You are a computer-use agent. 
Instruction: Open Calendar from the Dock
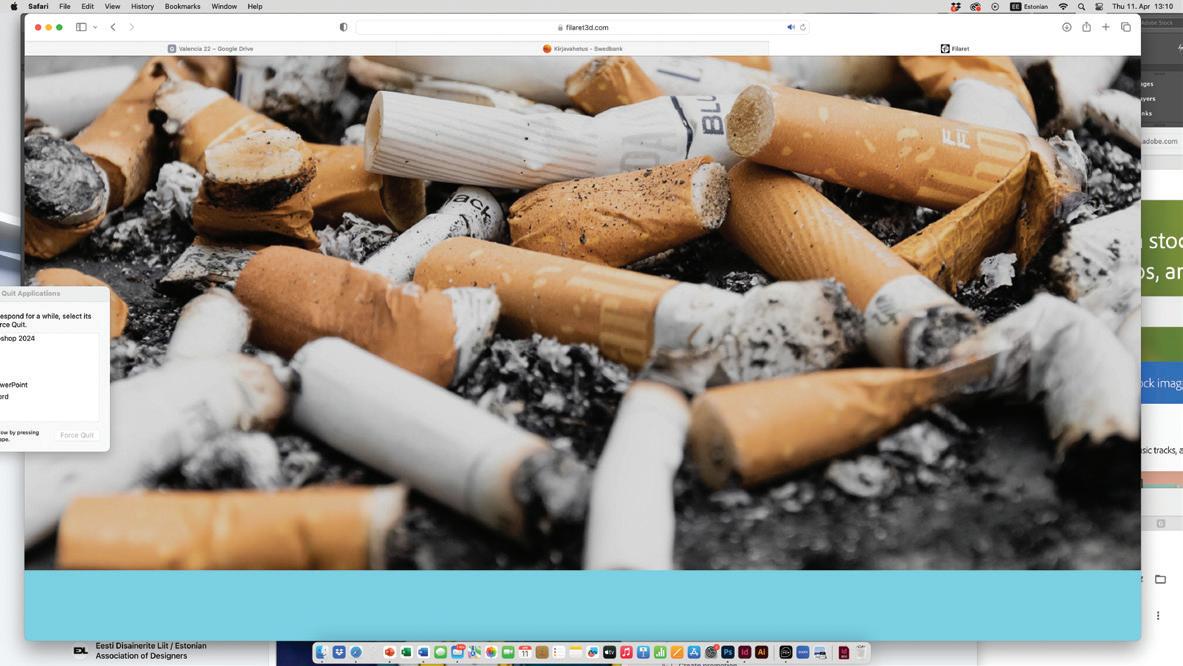coord(525,652)
